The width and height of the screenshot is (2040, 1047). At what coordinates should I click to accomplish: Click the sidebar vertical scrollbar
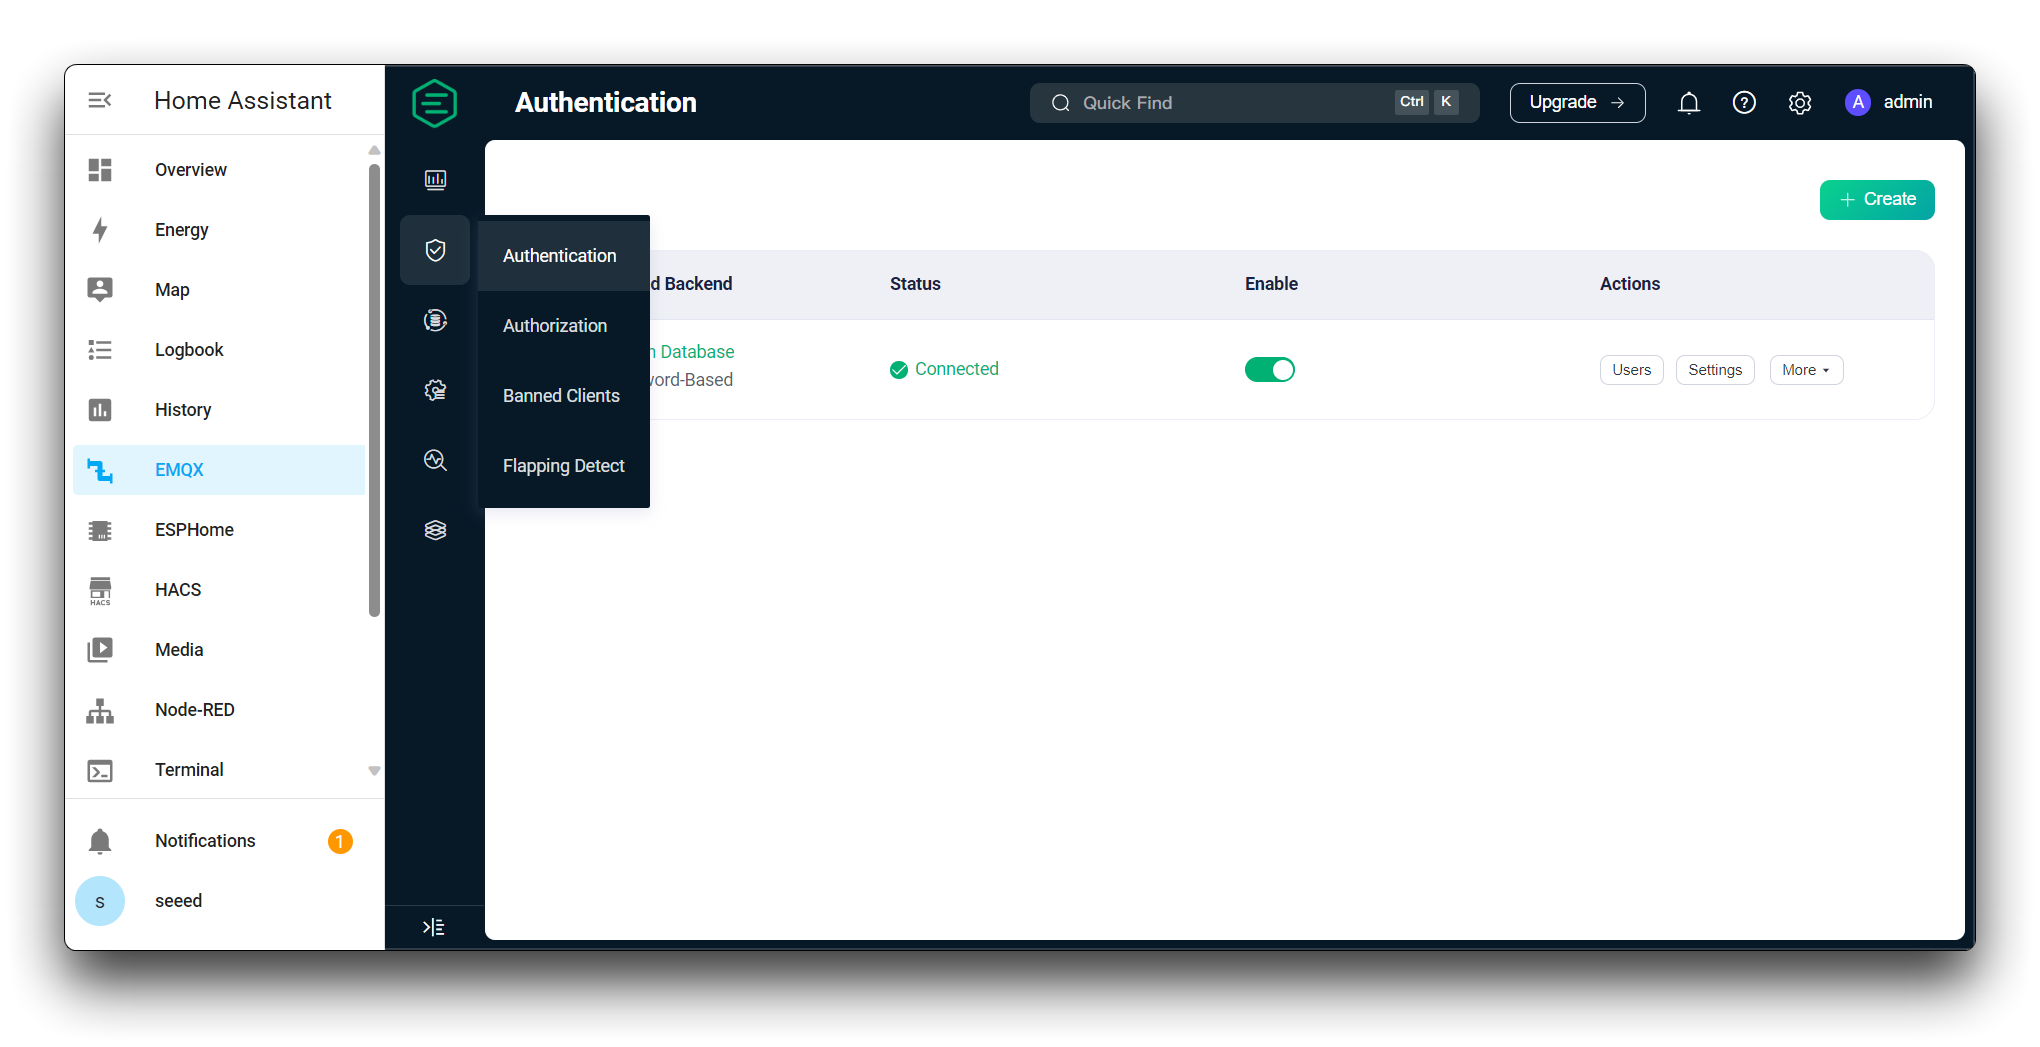[374, 390]
